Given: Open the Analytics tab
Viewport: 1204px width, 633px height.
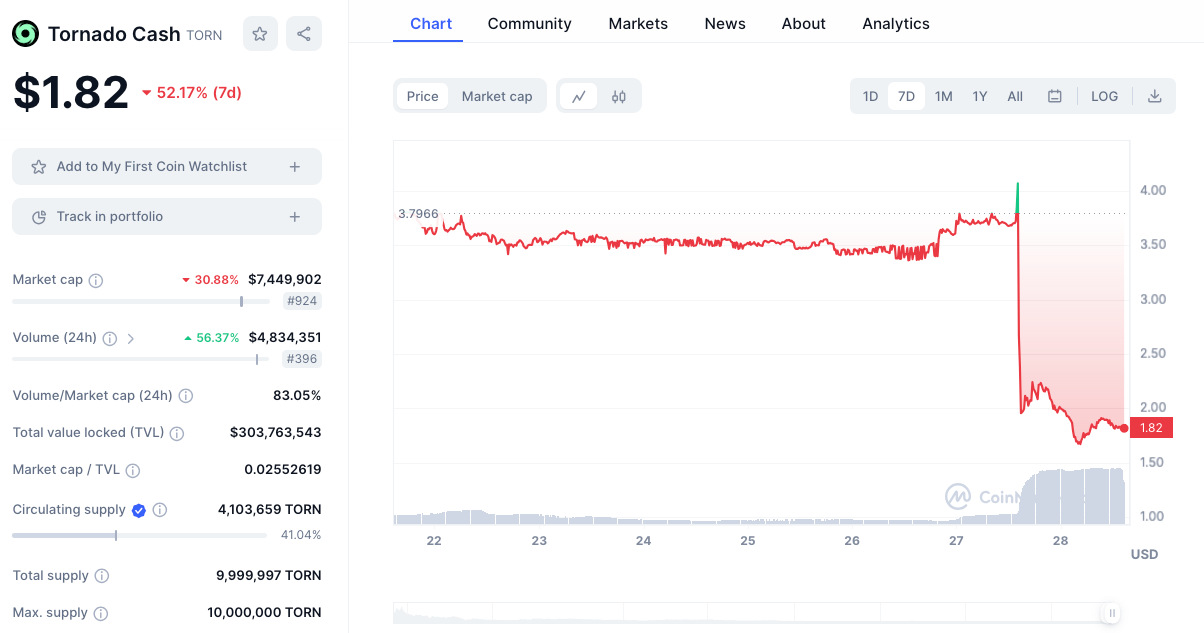Looking at the screenshot, I should click(896, 23).
